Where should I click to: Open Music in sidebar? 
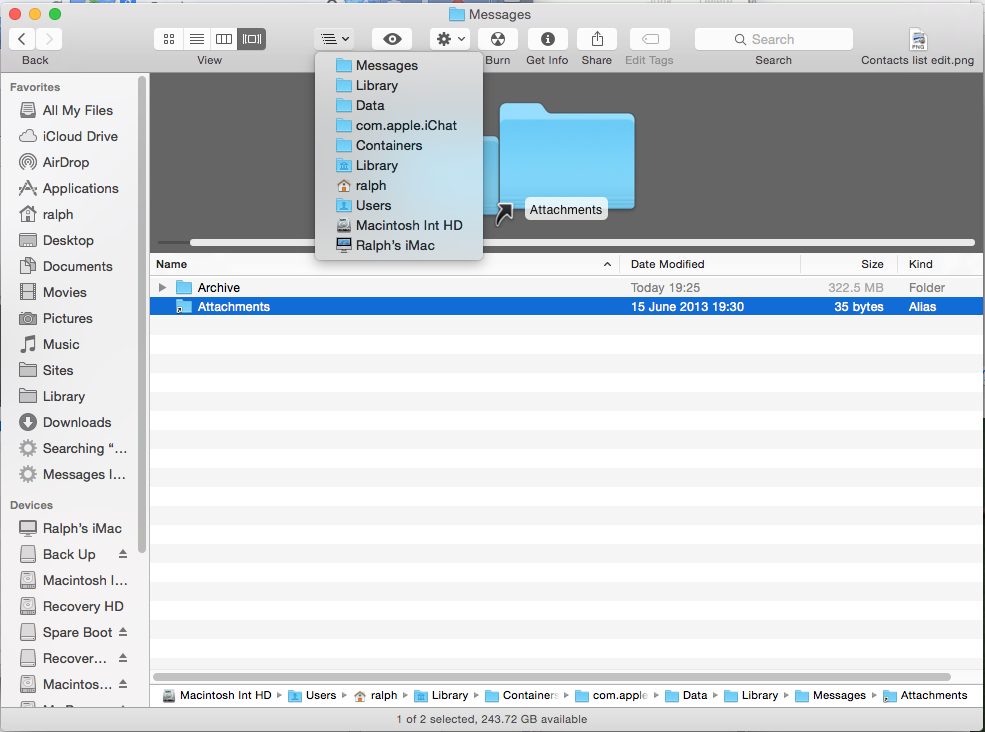pos(69,344)
